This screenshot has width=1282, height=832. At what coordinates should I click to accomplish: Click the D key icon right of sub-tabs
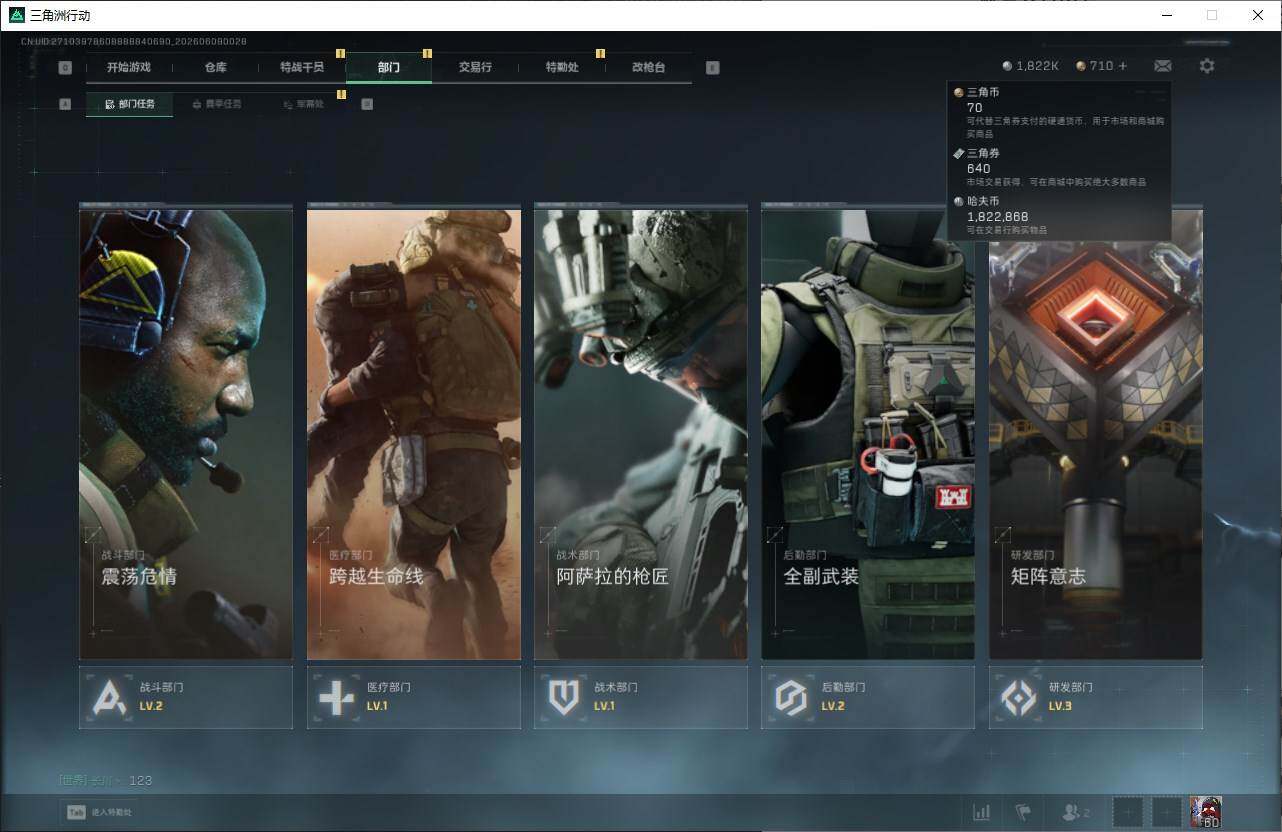(x=367, y=104)
